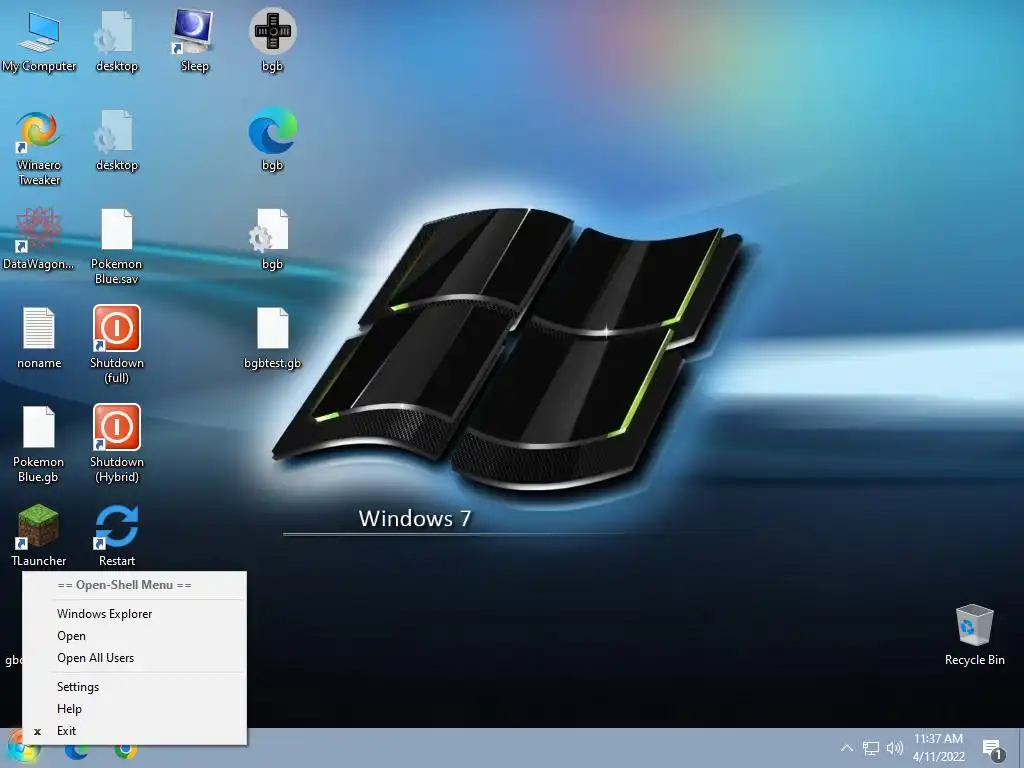The image size is (1024, 768).
Task: Select the Pokemon Blue.gb file
Action: tap(39, 444)
